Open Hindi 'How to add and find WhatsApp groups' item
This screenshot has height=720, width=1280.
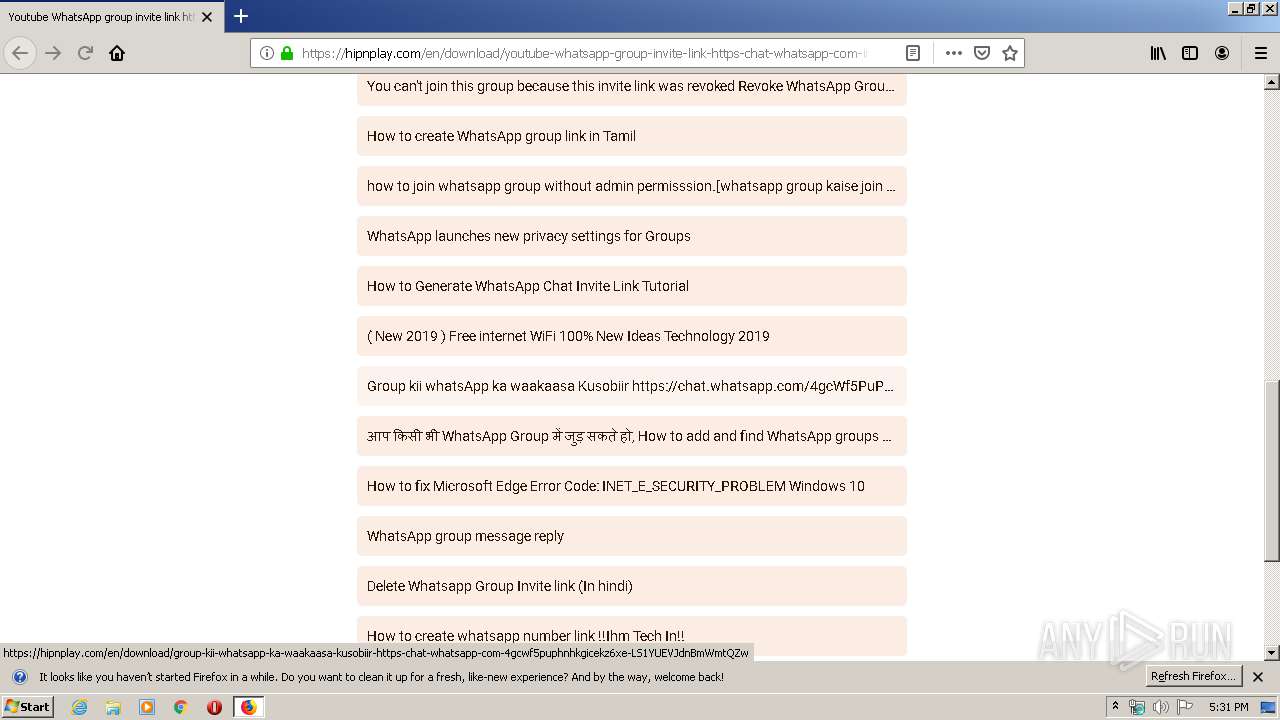tap(632, 436)
